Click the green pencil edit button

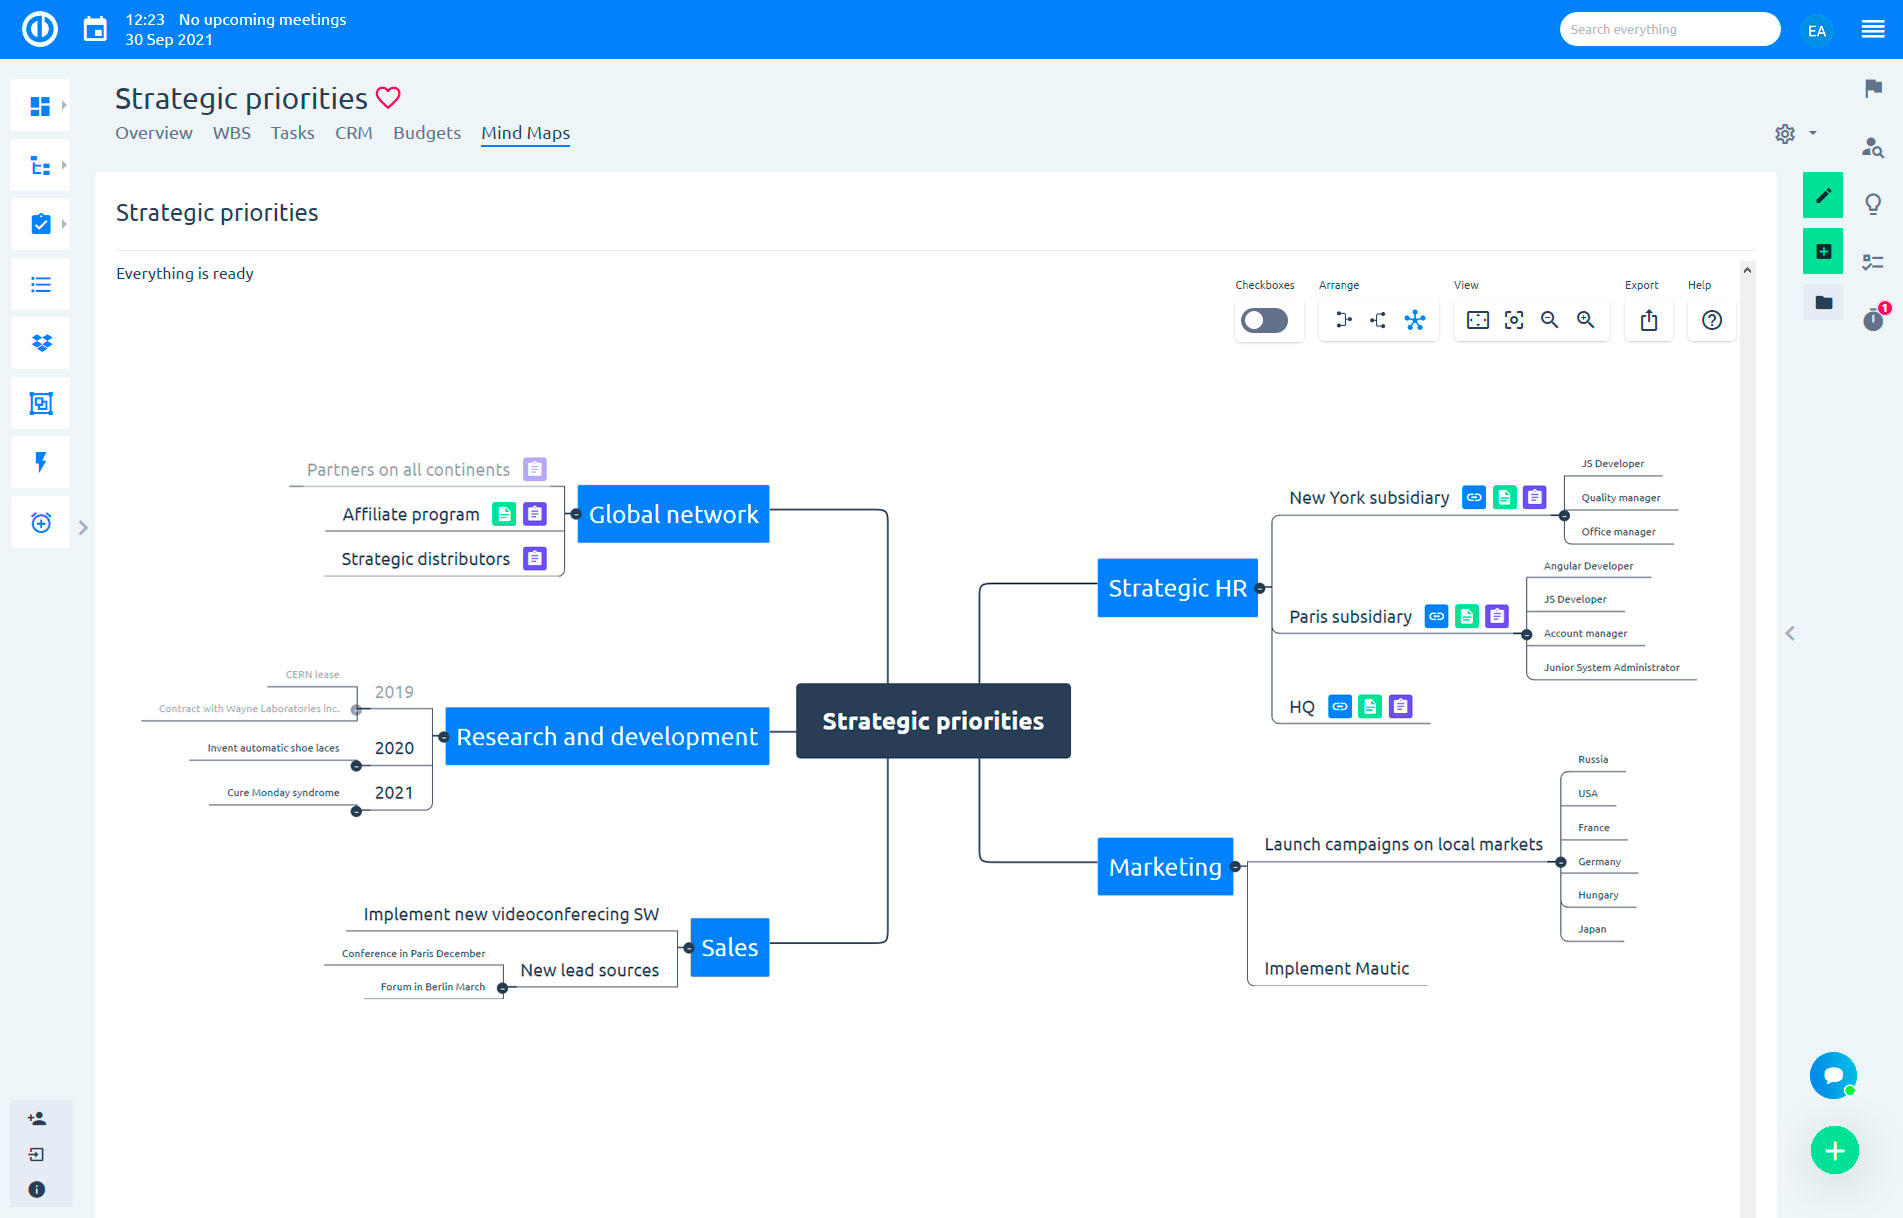1823,195
